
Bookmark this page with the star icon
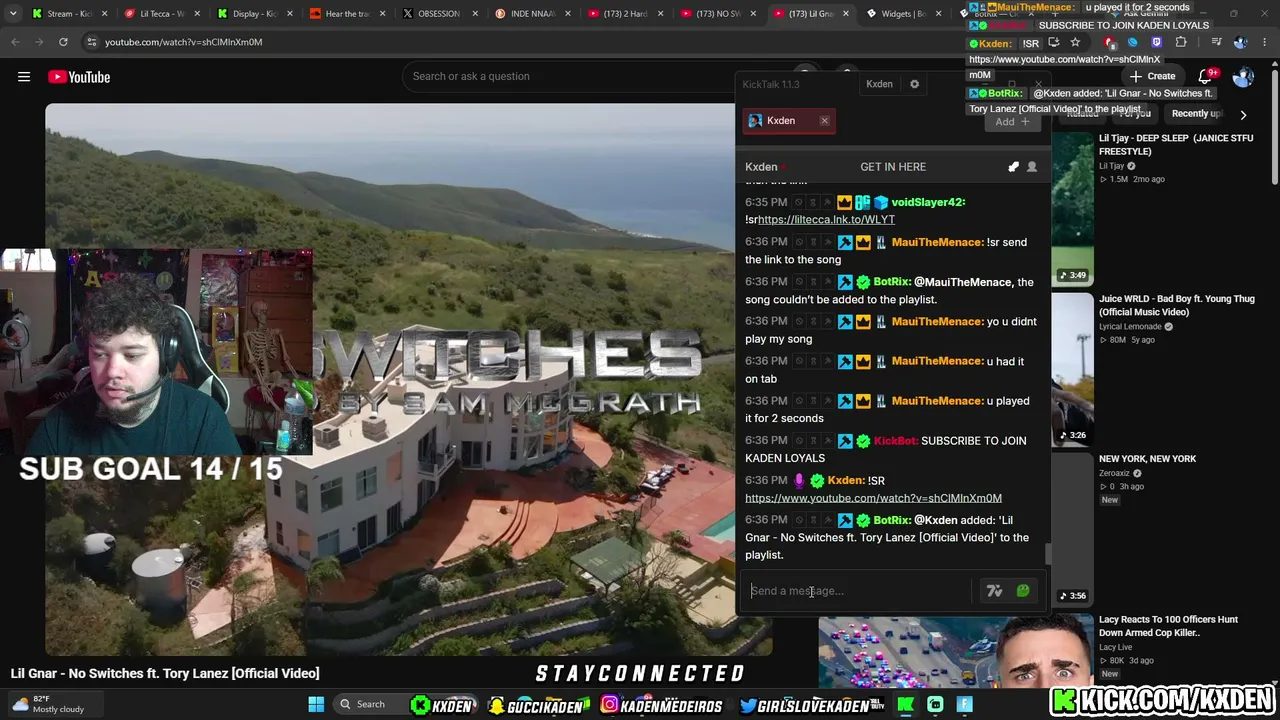tap(1075, 42)
